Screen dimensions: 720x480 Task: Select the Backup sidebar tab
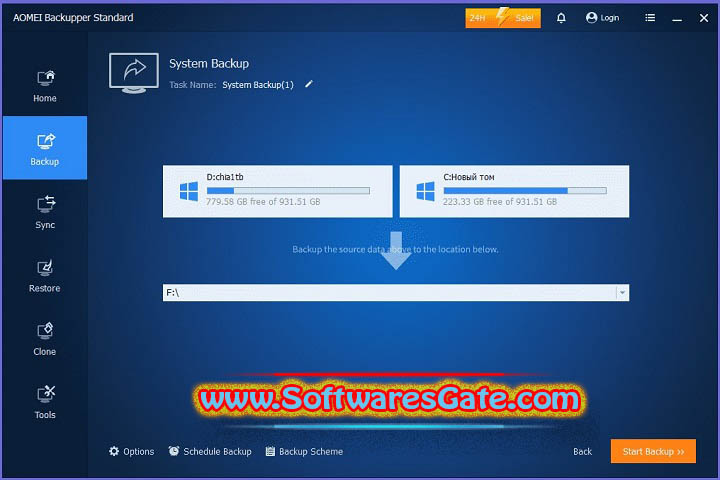45,148
